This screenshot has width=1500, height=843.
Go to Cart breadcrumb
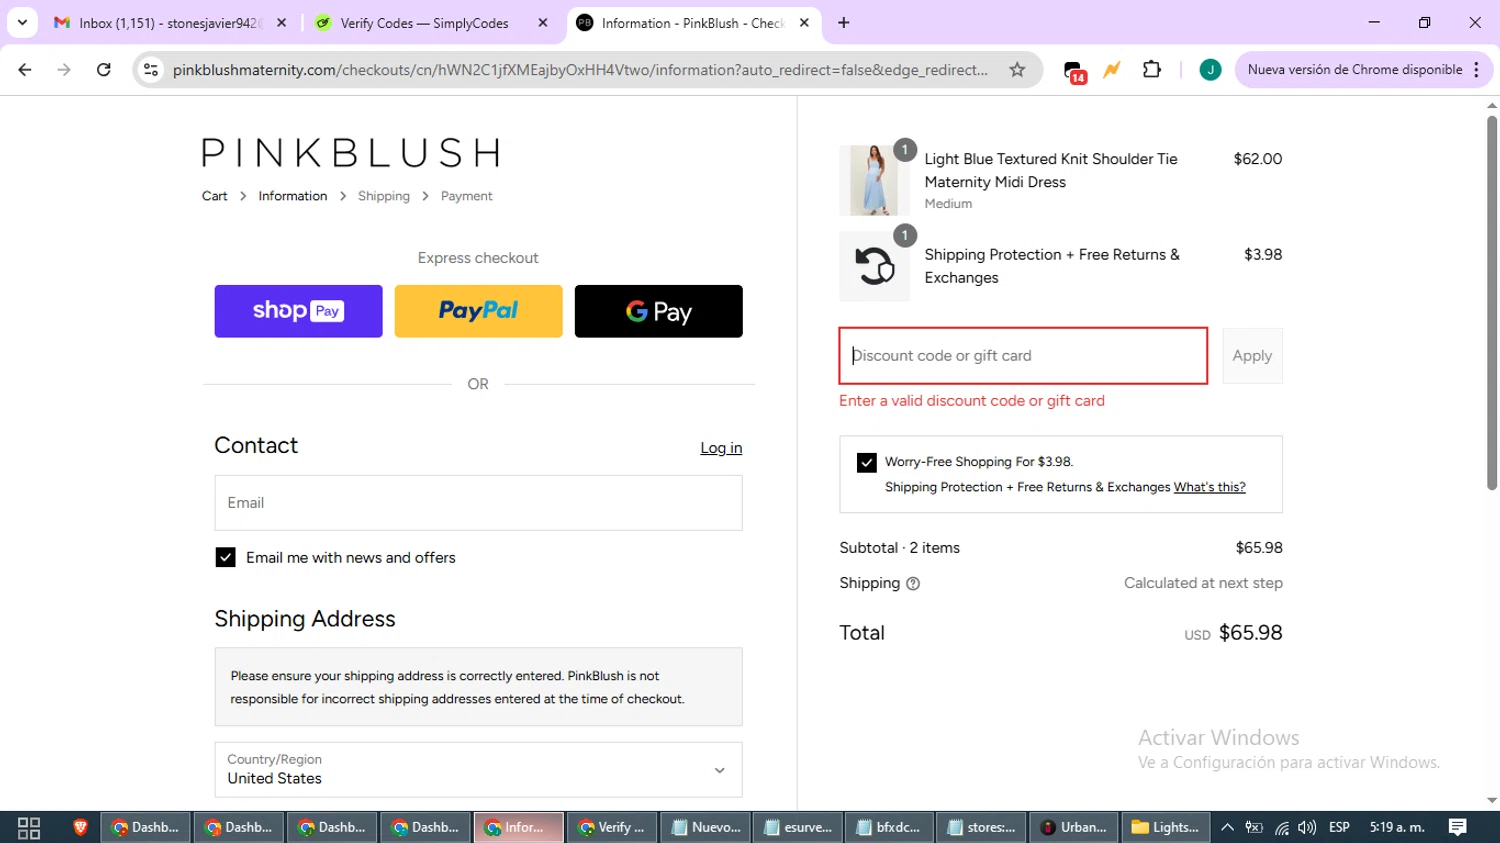point(214,196)
